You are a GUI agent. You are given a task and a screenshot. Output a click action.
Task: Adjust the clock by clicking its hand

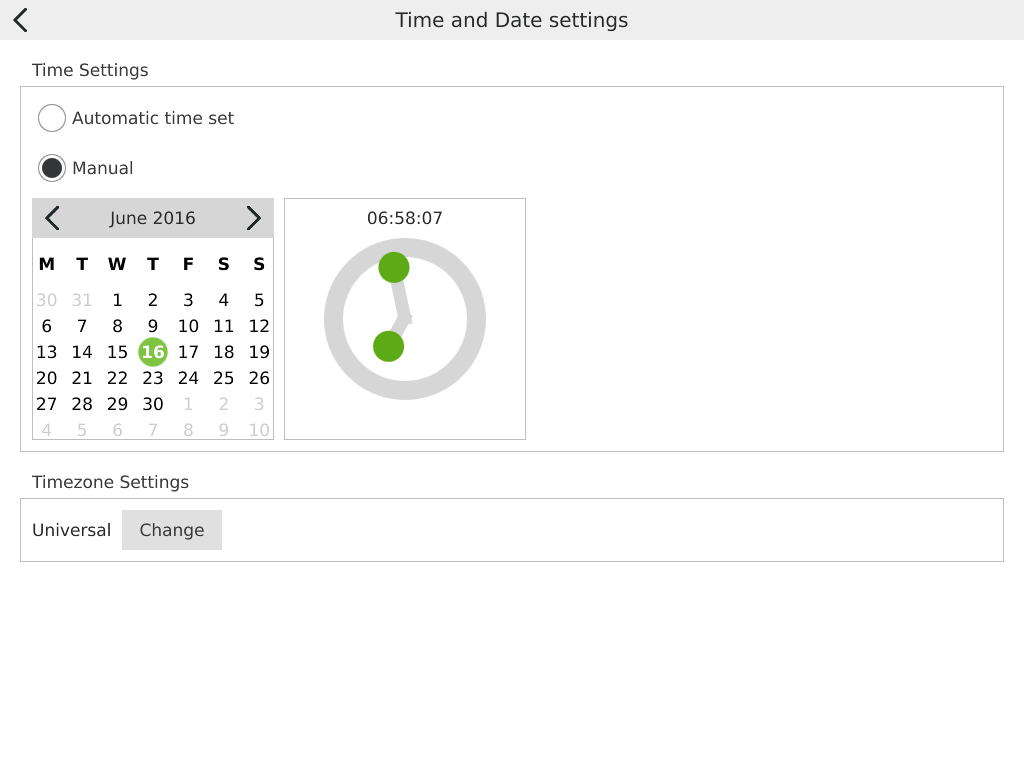click(394, 267)
